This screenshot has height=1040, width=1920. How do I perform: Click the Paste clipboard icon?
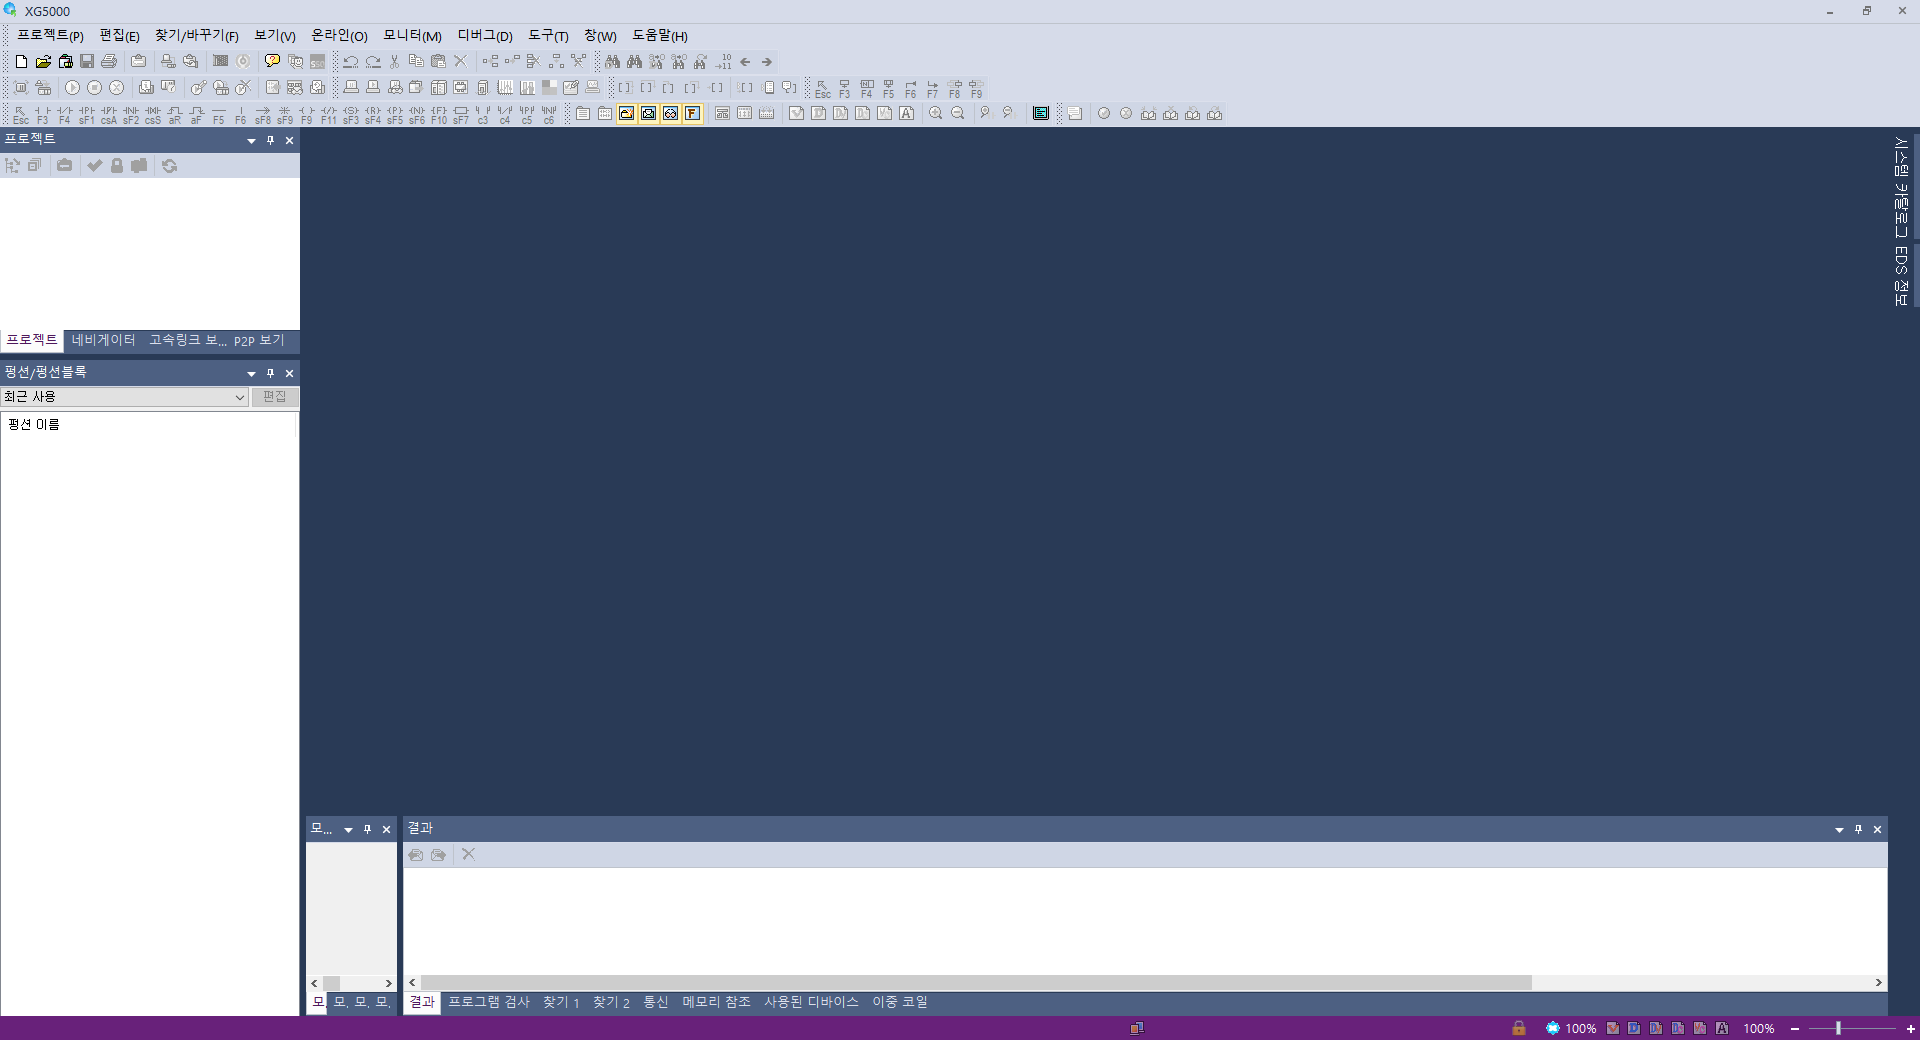439,62
